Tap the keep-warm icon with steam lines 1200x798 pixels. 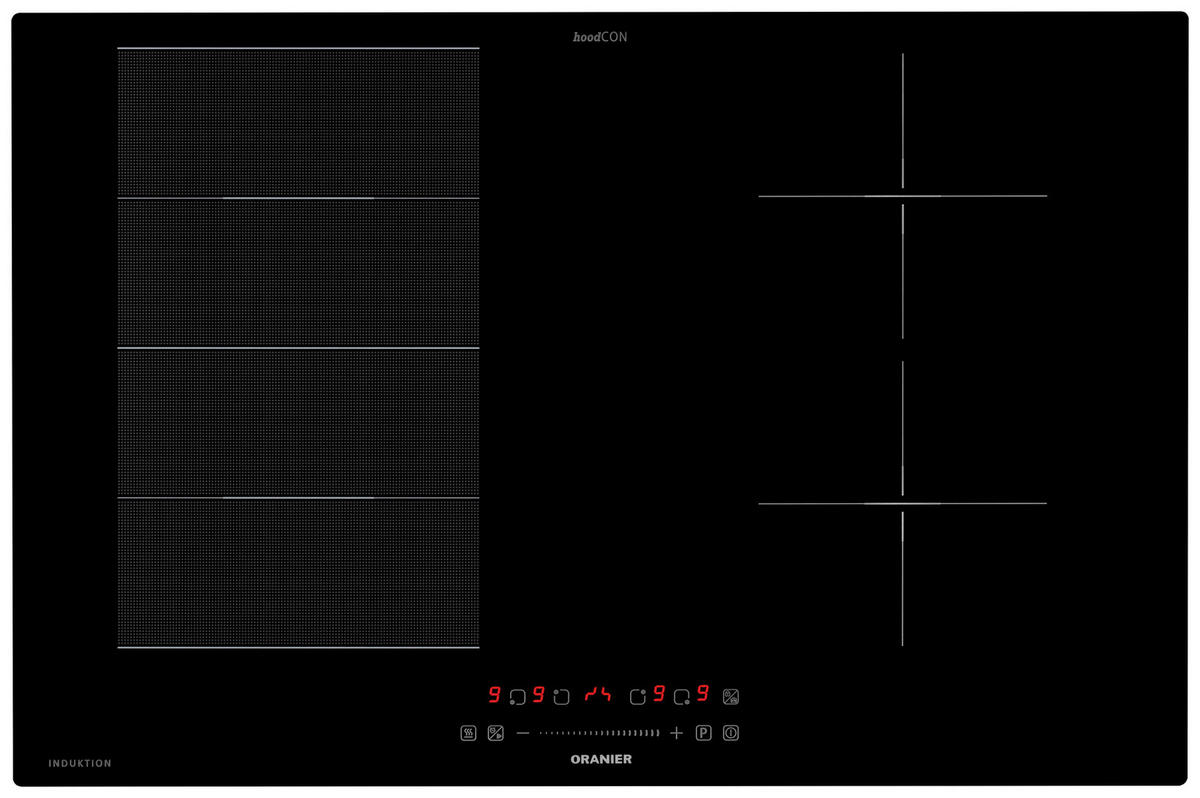[x=467, y=733]
